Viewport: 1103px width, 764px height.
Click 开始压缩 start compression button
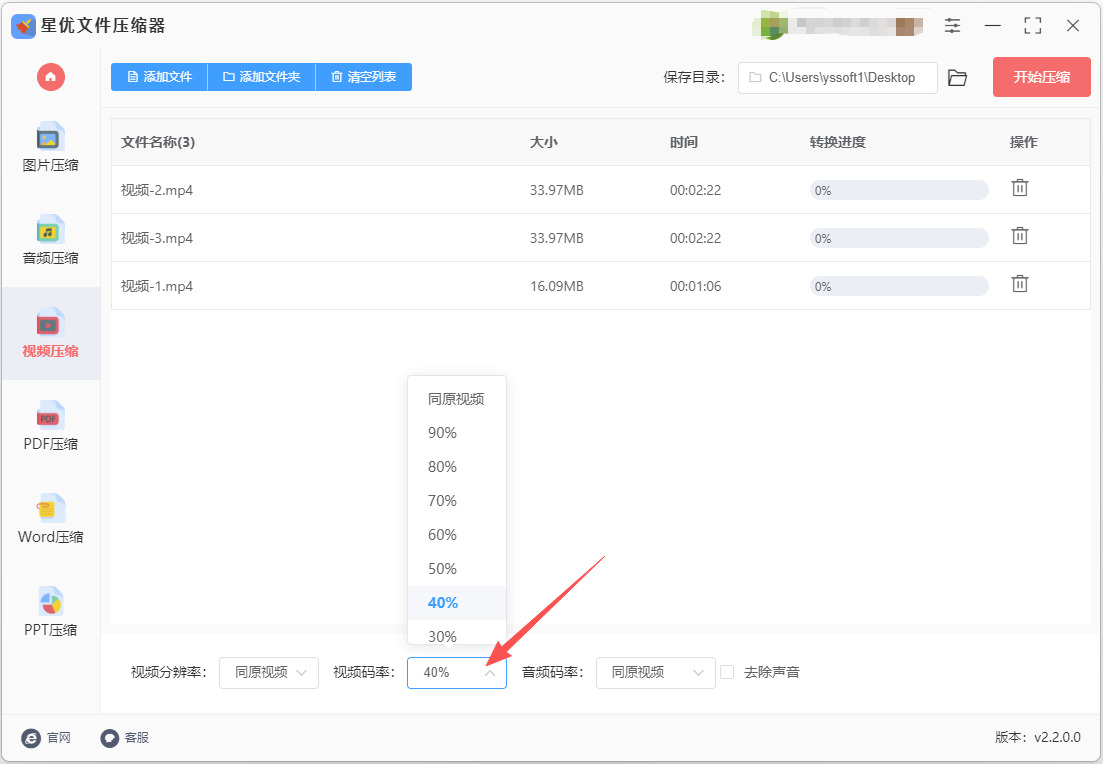point(1041,77)
